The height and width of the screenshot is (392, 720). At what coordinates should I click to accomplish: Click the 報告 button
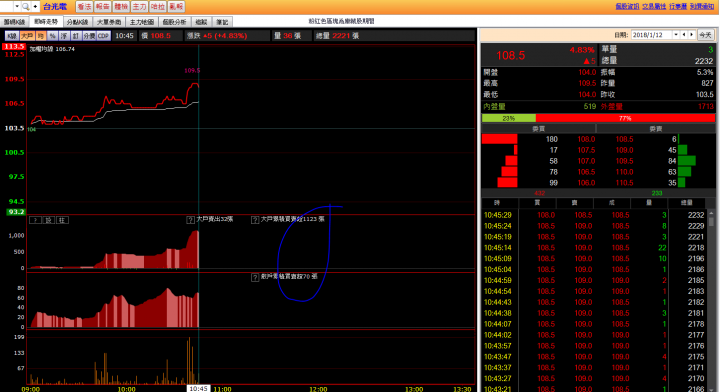tap(102, 6)
